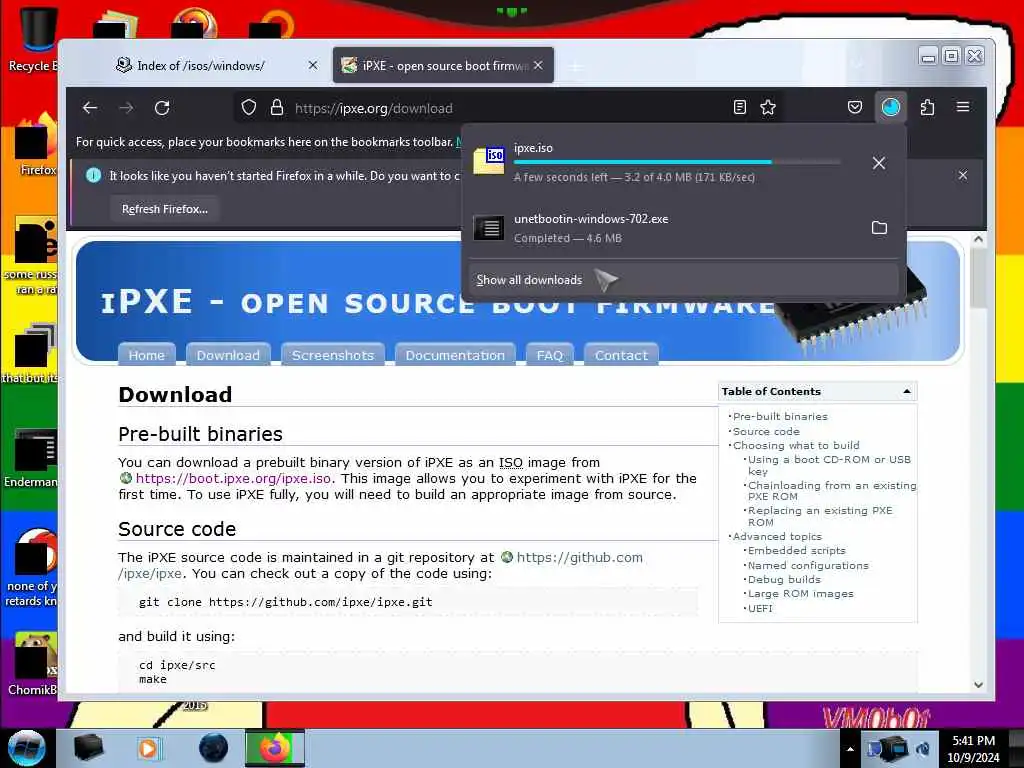Open the blue globe taskbar icon

click(x=213, y=748)
